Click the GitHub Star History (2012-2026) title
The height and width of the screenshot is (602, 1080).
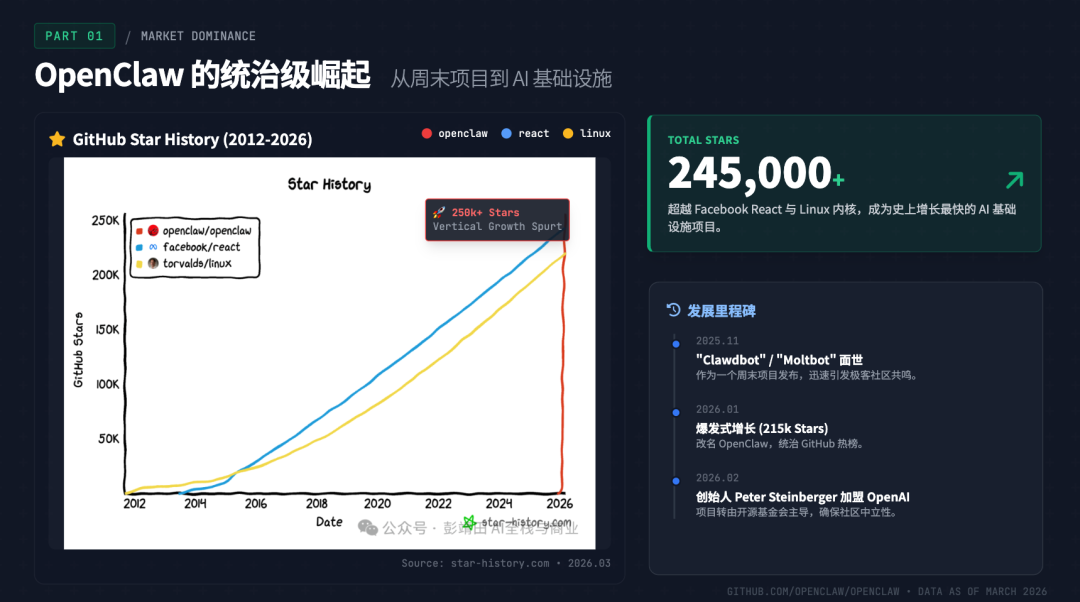192,139
